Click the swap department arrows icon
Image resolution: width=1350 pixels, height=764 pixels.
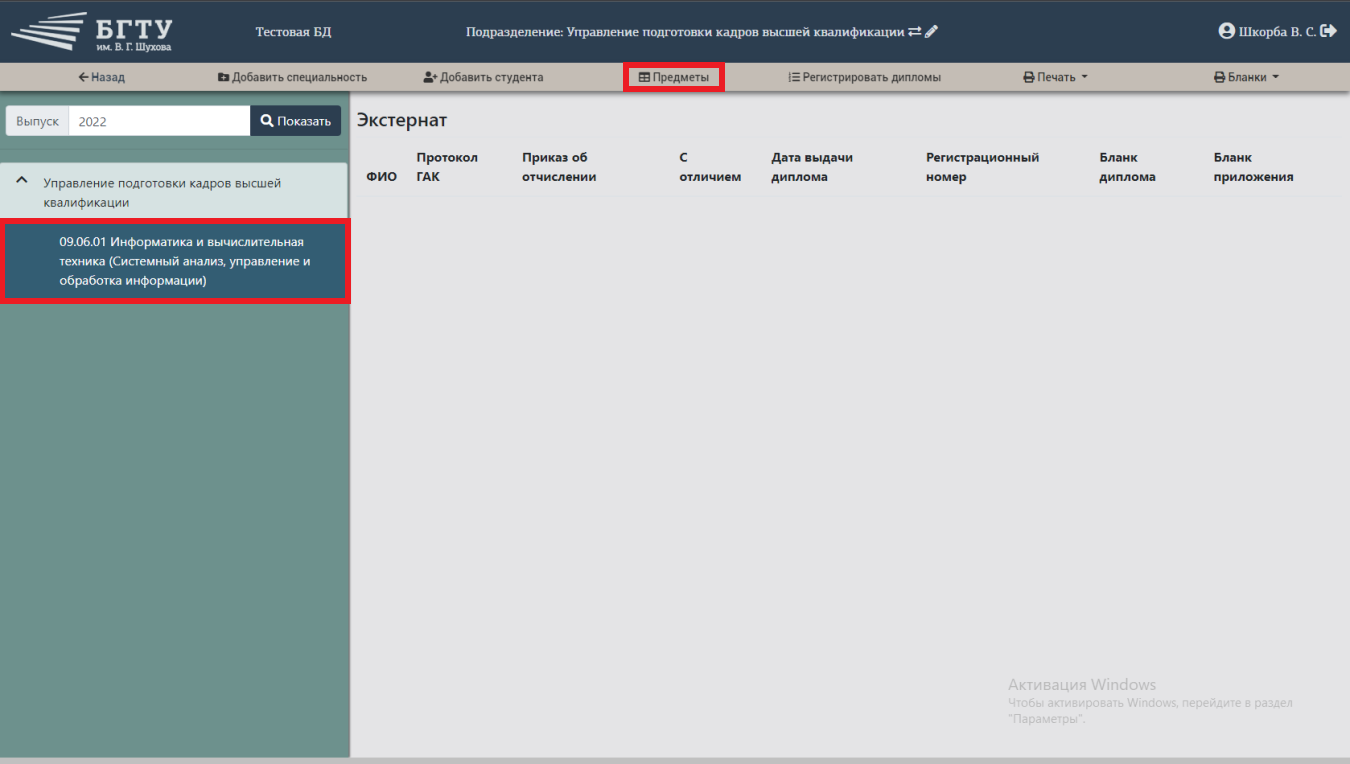click(914, 32)
